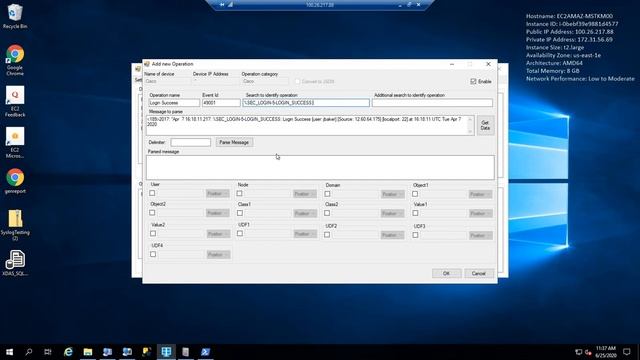Check the Domain field checkbox
Image resolution: width=640 pixels, height=360 pixels.
(x=327, y=194)
